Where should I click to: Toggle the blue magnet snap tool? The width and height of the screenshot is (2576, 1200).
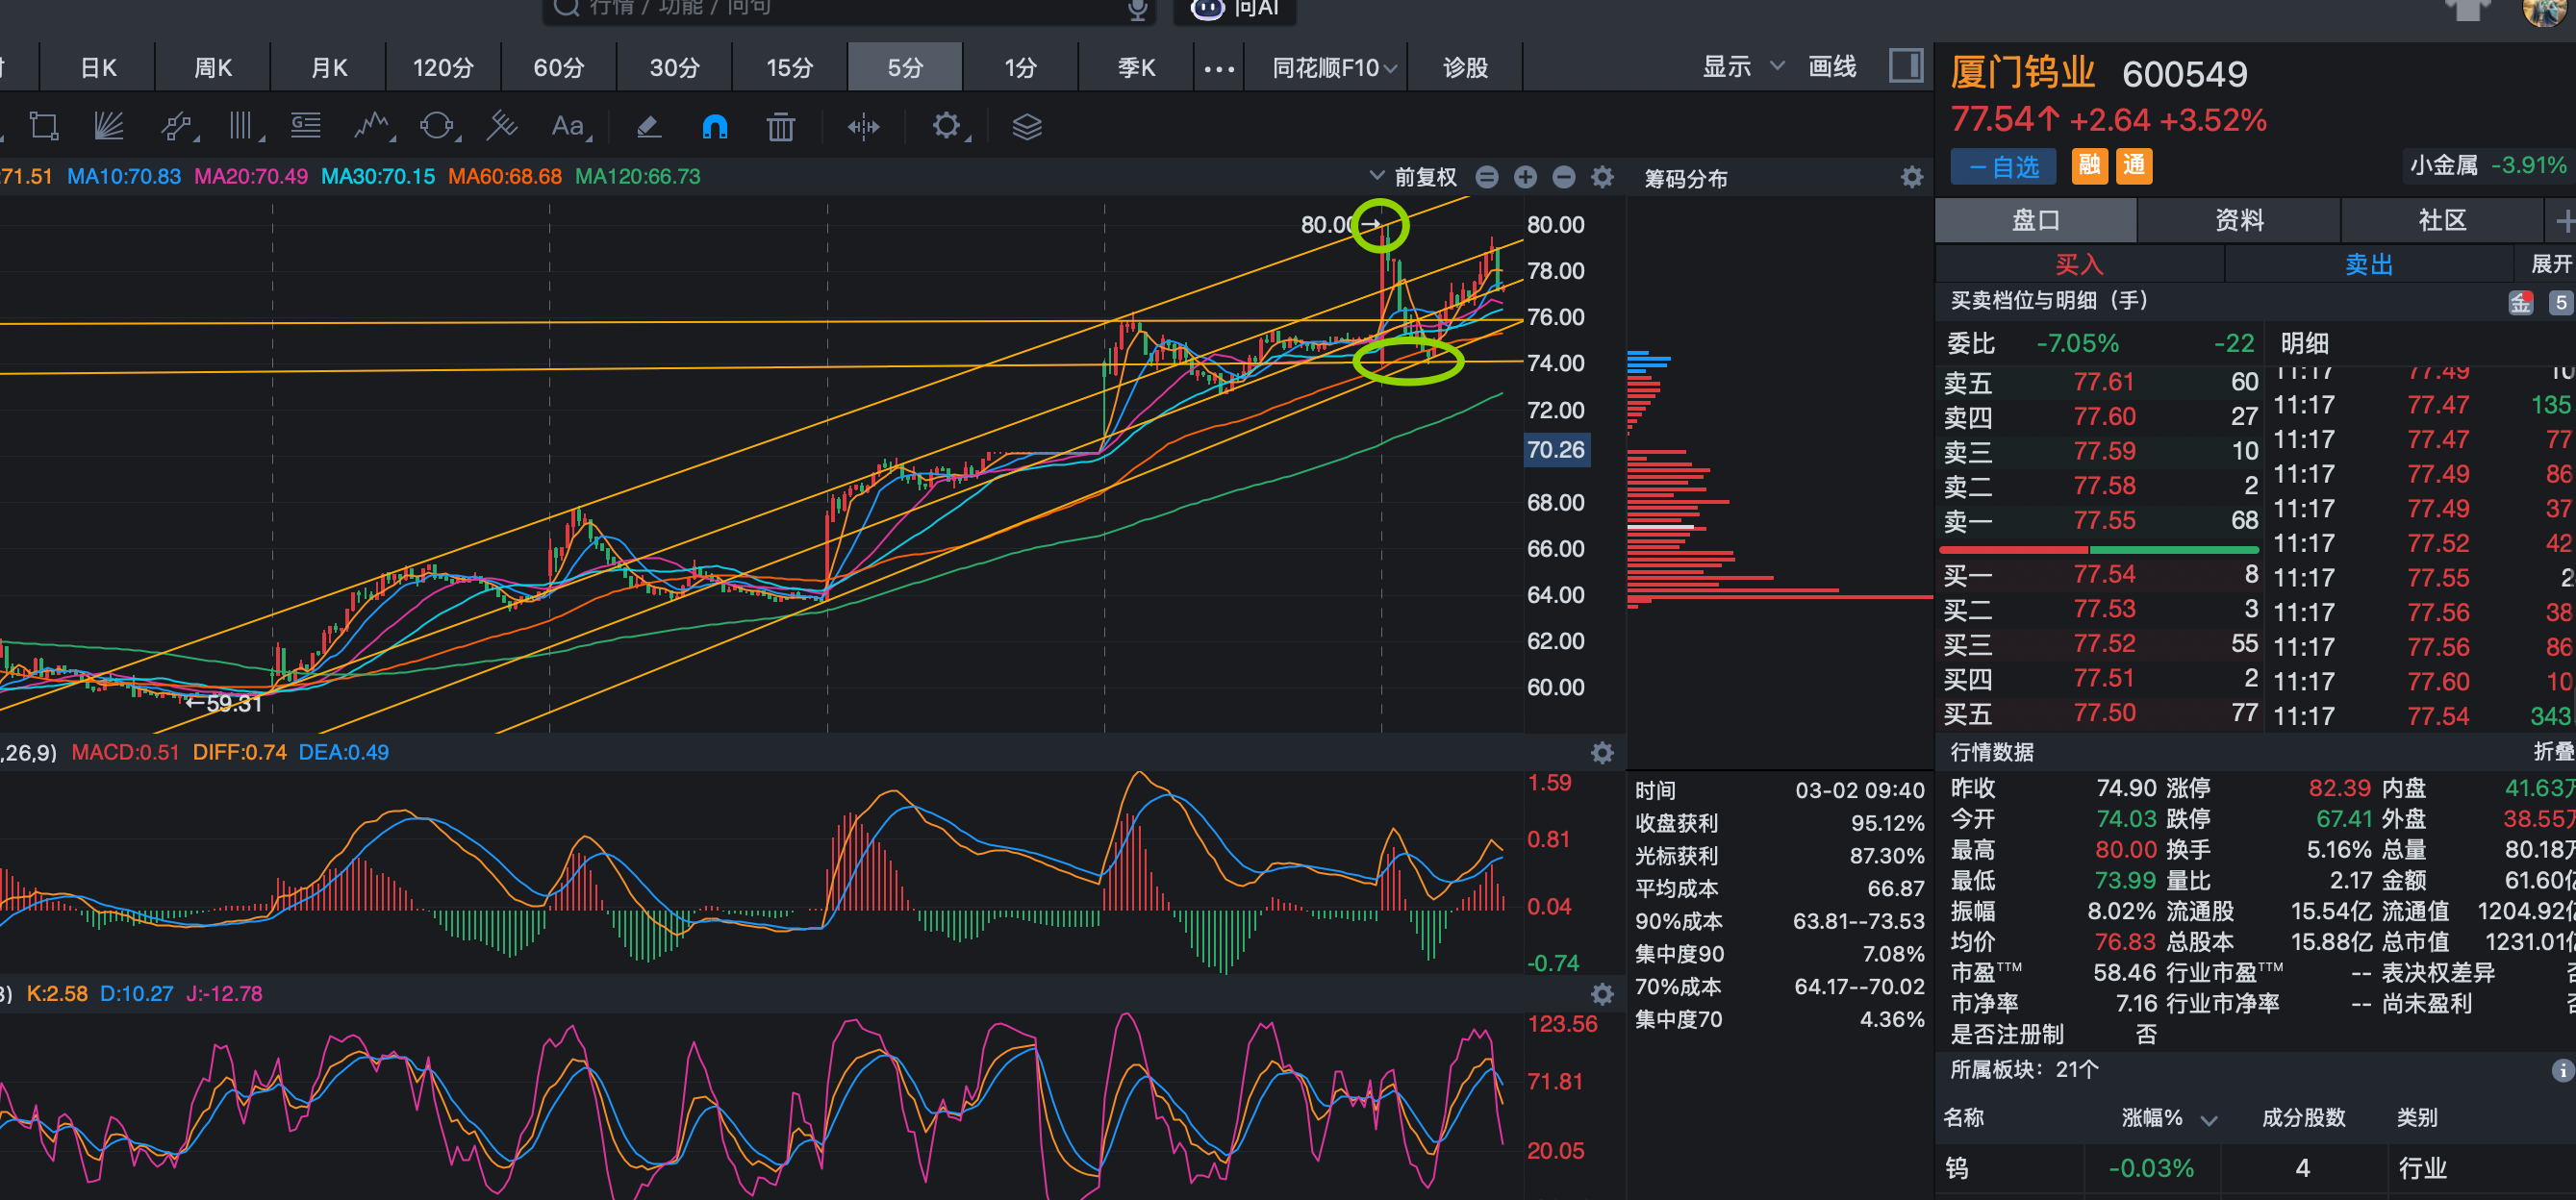point(715,126)
